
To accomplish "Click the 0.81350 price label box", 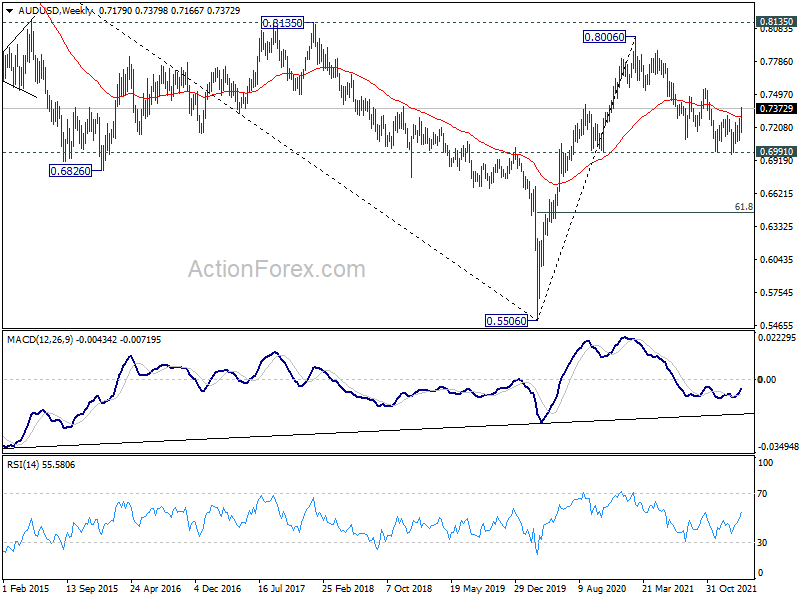I will [x=282, y=23].
